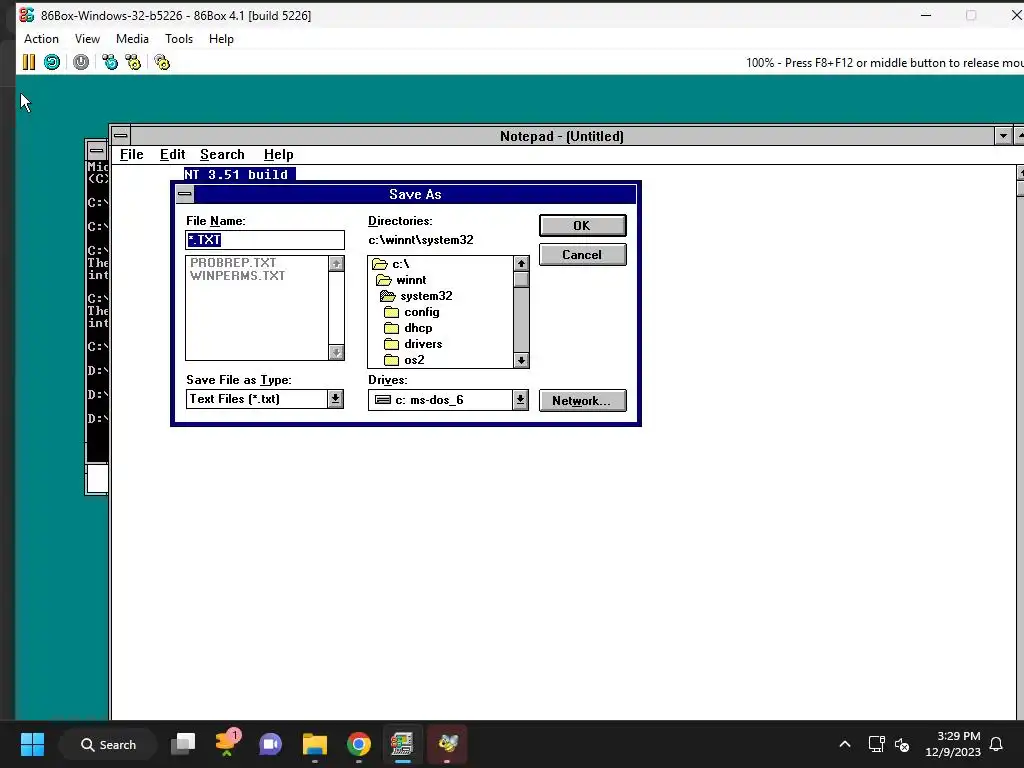Screen dimensions: 1024x768
Task: Open the video chat taskbar app
Action: coord(270,744)
